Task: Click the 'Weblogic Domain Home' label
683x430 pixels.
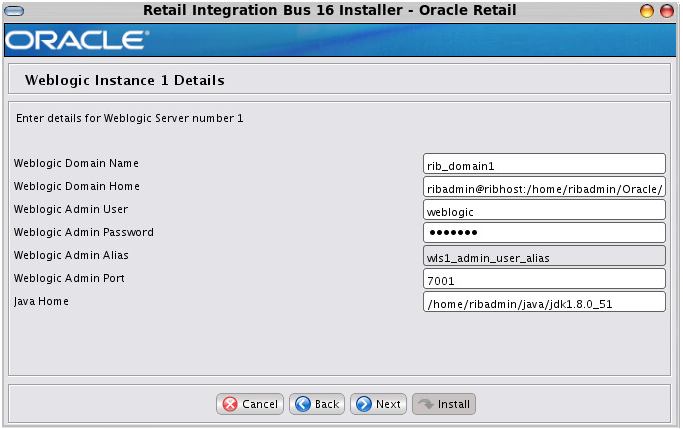Action: click(x=77, y=186)
